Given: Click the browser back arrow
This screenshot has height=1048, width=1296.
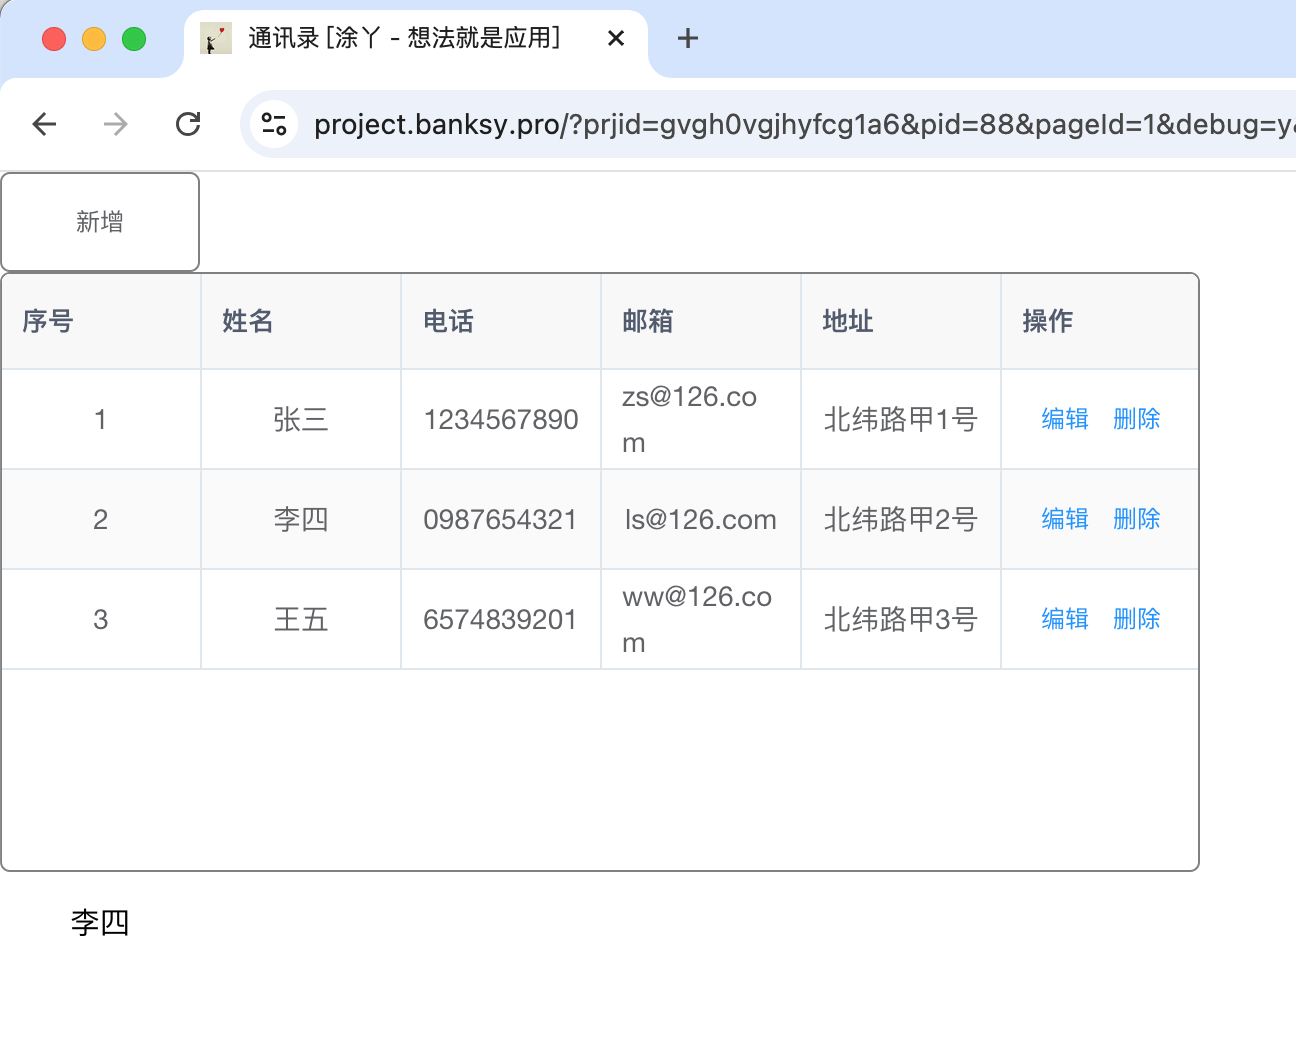Looking at the screenshot, I should pos(44,124).
